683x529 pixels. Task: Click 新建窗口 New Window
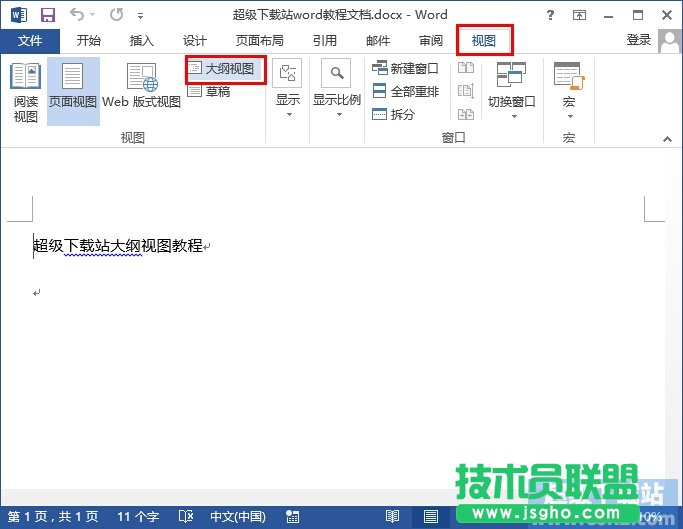click(405, 68)
